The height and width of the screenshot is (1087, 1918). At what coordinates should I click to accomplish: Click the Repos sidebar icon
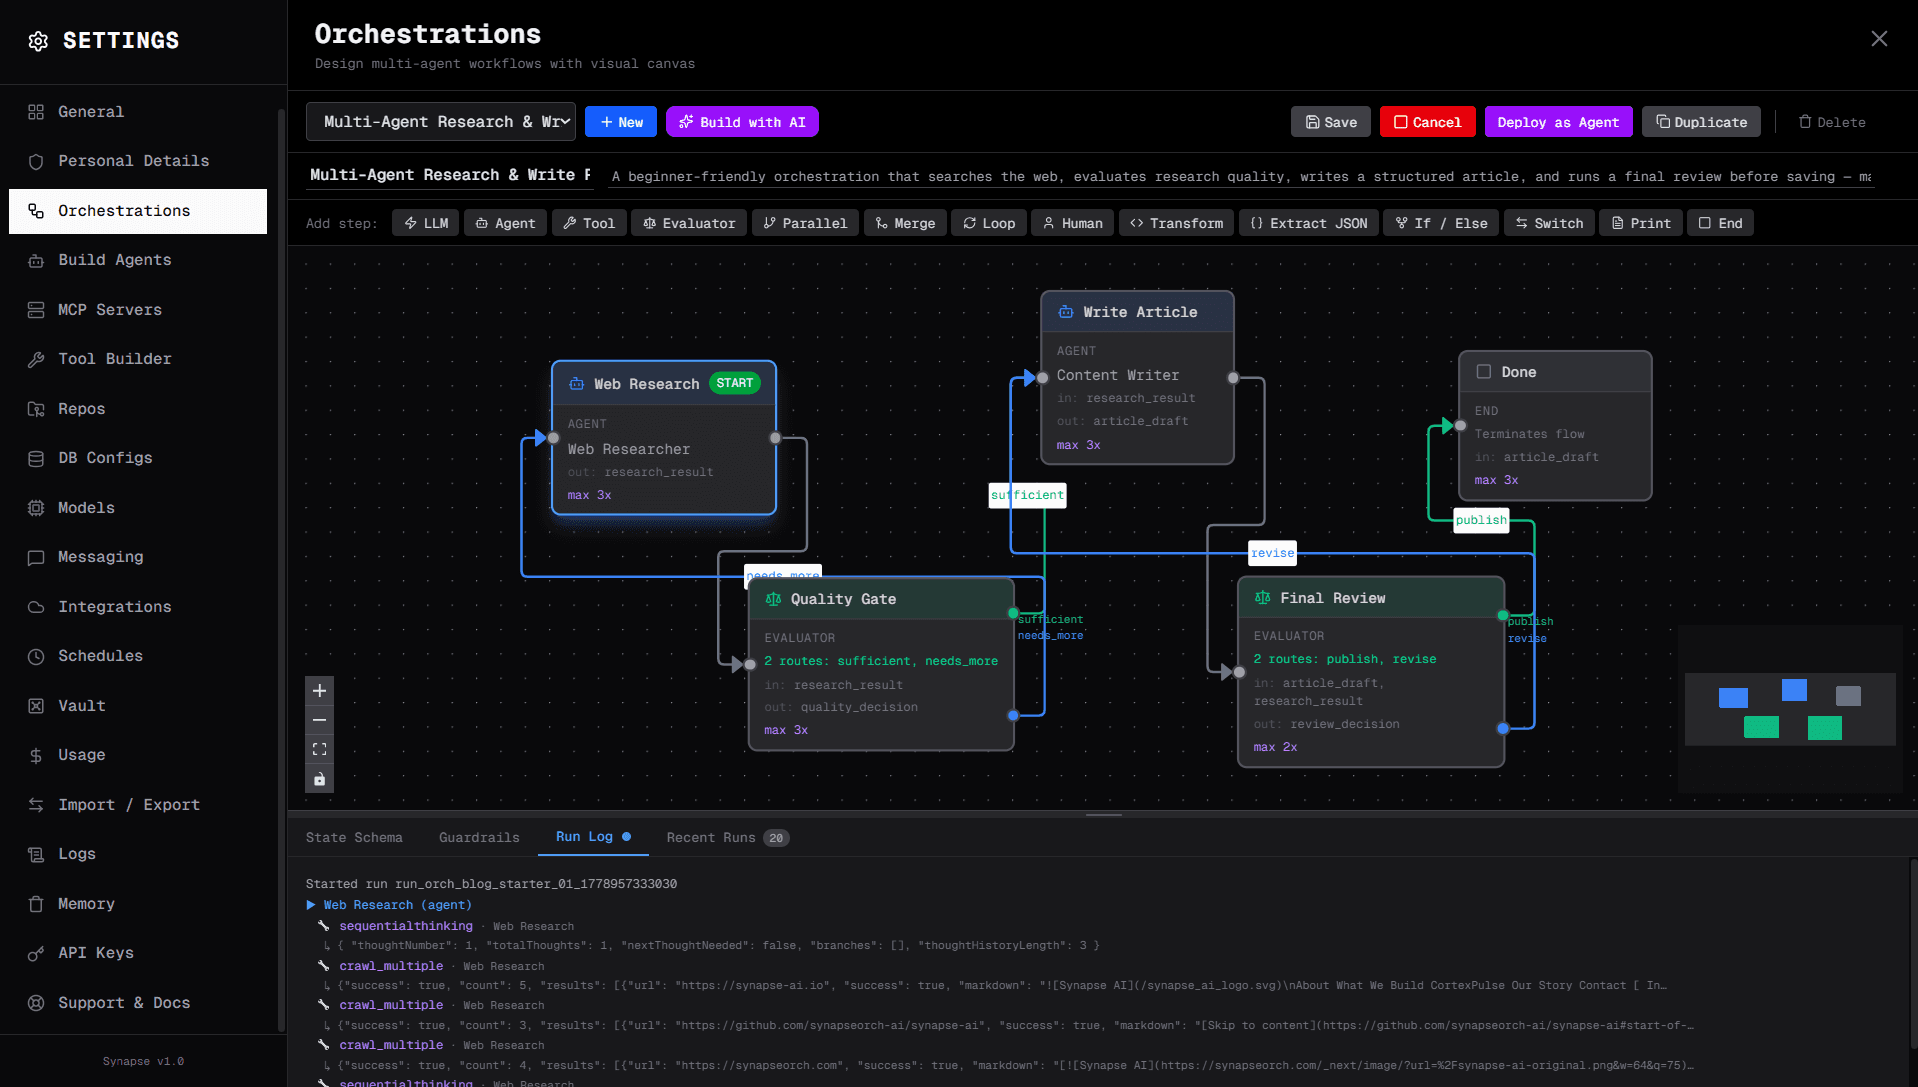[x=36, y=409]
